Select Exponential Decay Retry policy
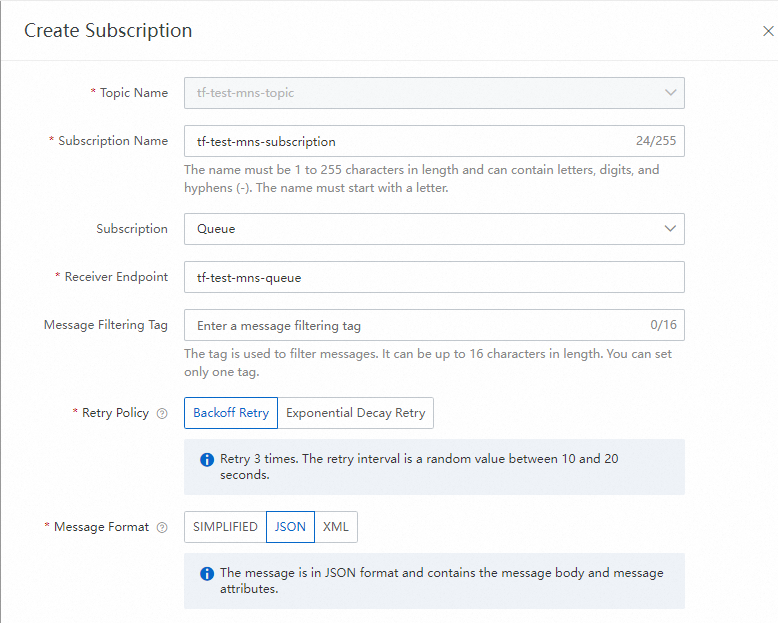The height and width of the screenshot is (623, 778). [x=355, y=413]
